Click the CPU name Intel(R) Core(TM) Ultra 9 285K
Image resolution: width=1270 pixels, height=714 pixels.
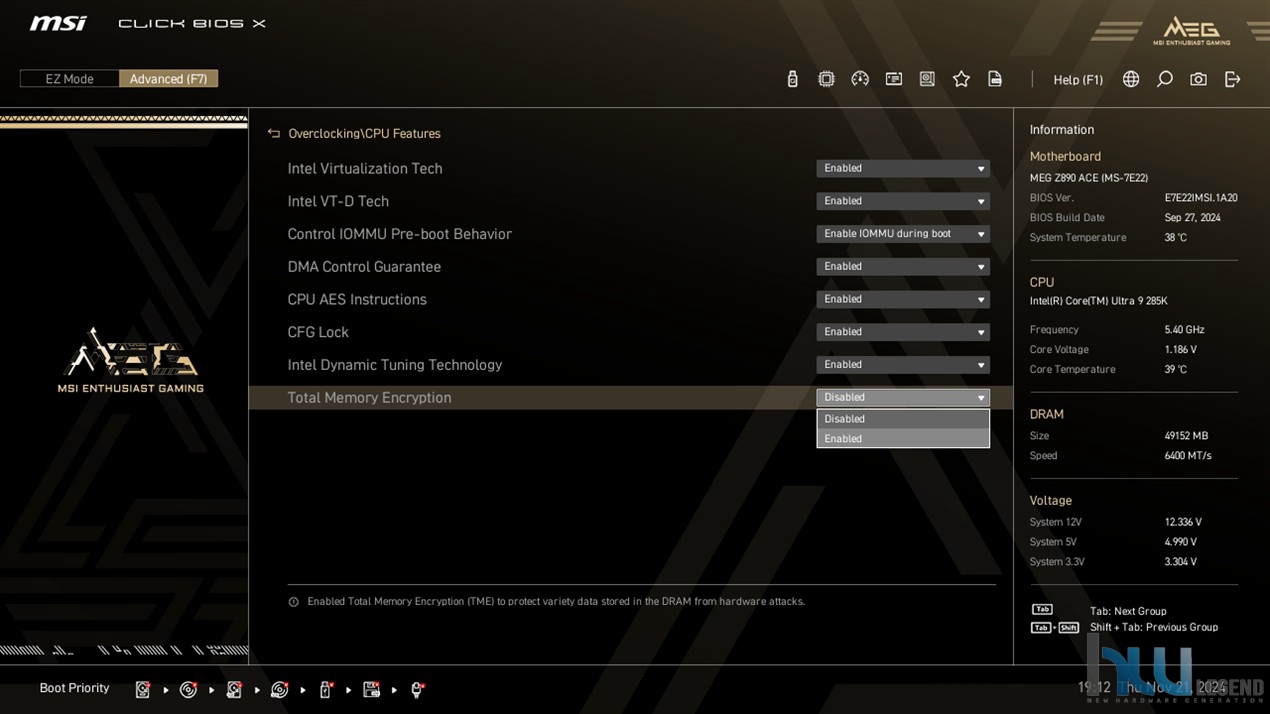pos(1099,301)
